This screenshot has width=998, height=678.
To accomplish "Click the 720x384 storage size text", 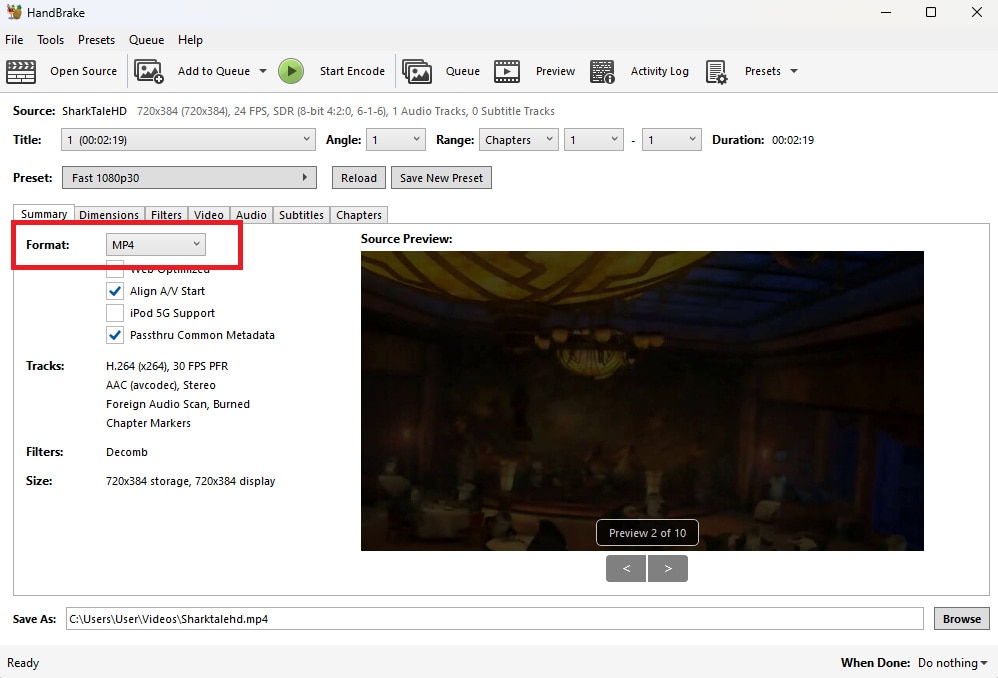I will pos(190,481).
